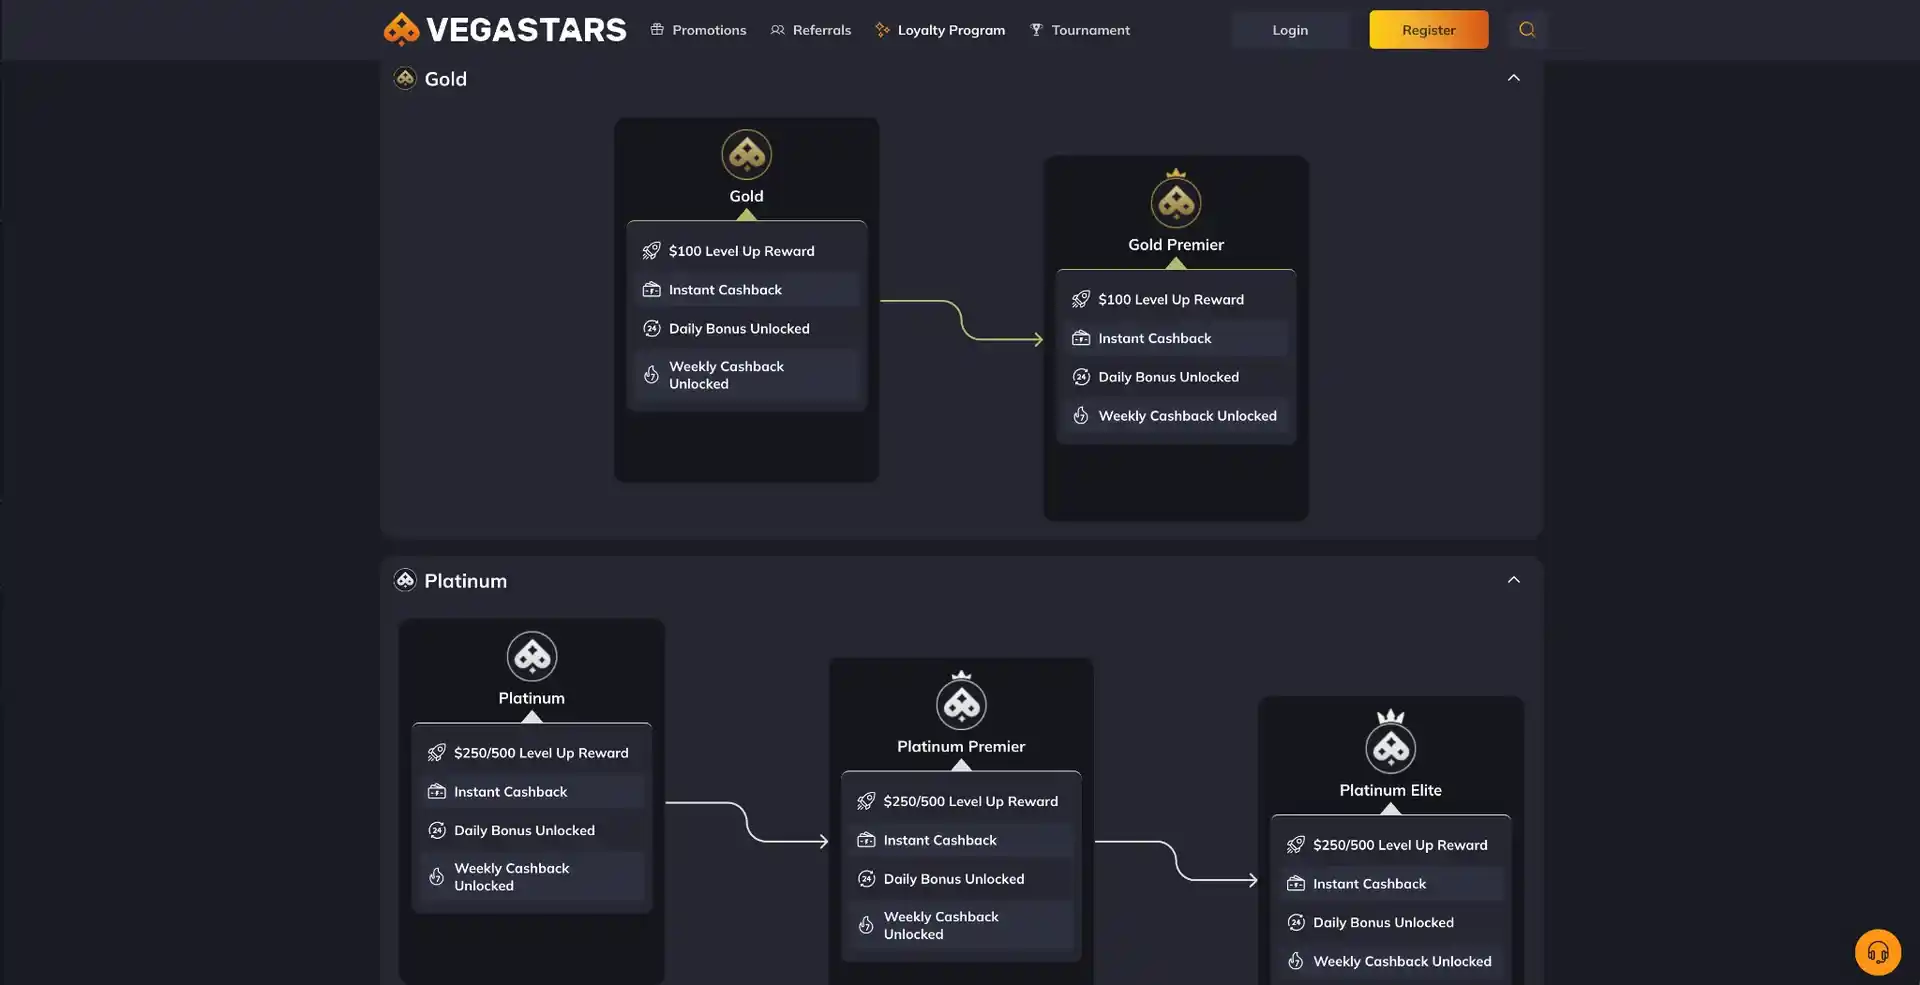
Task: Click the "Platinum Elite" card title
Action: tap(1390, 790)
